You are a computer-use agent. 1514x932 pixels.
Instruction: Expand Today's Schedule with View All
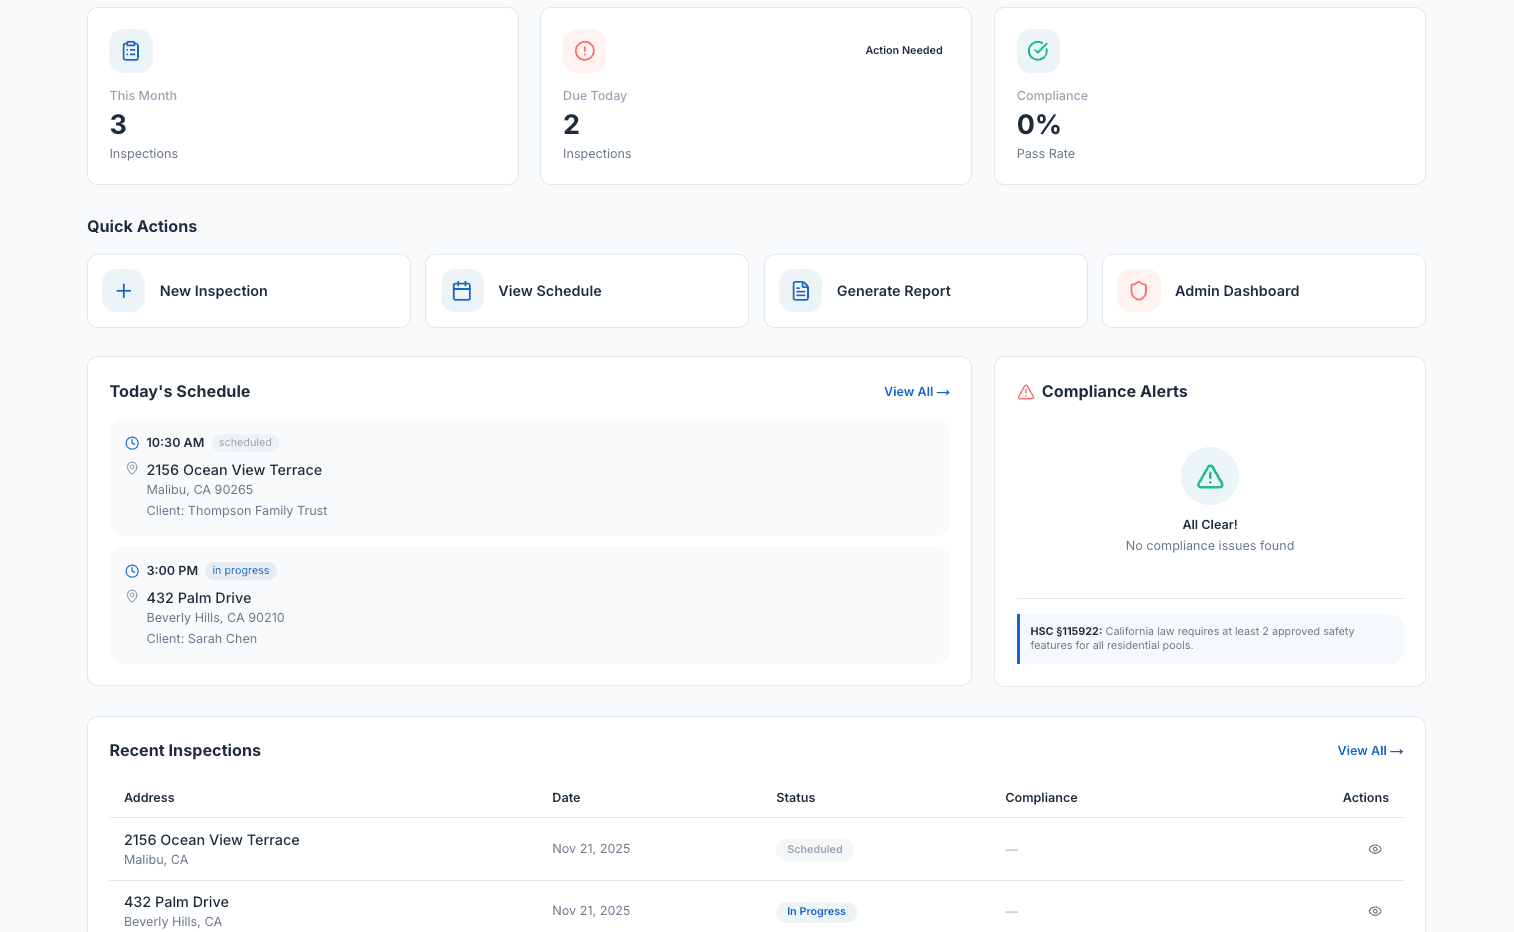(916, 391)
